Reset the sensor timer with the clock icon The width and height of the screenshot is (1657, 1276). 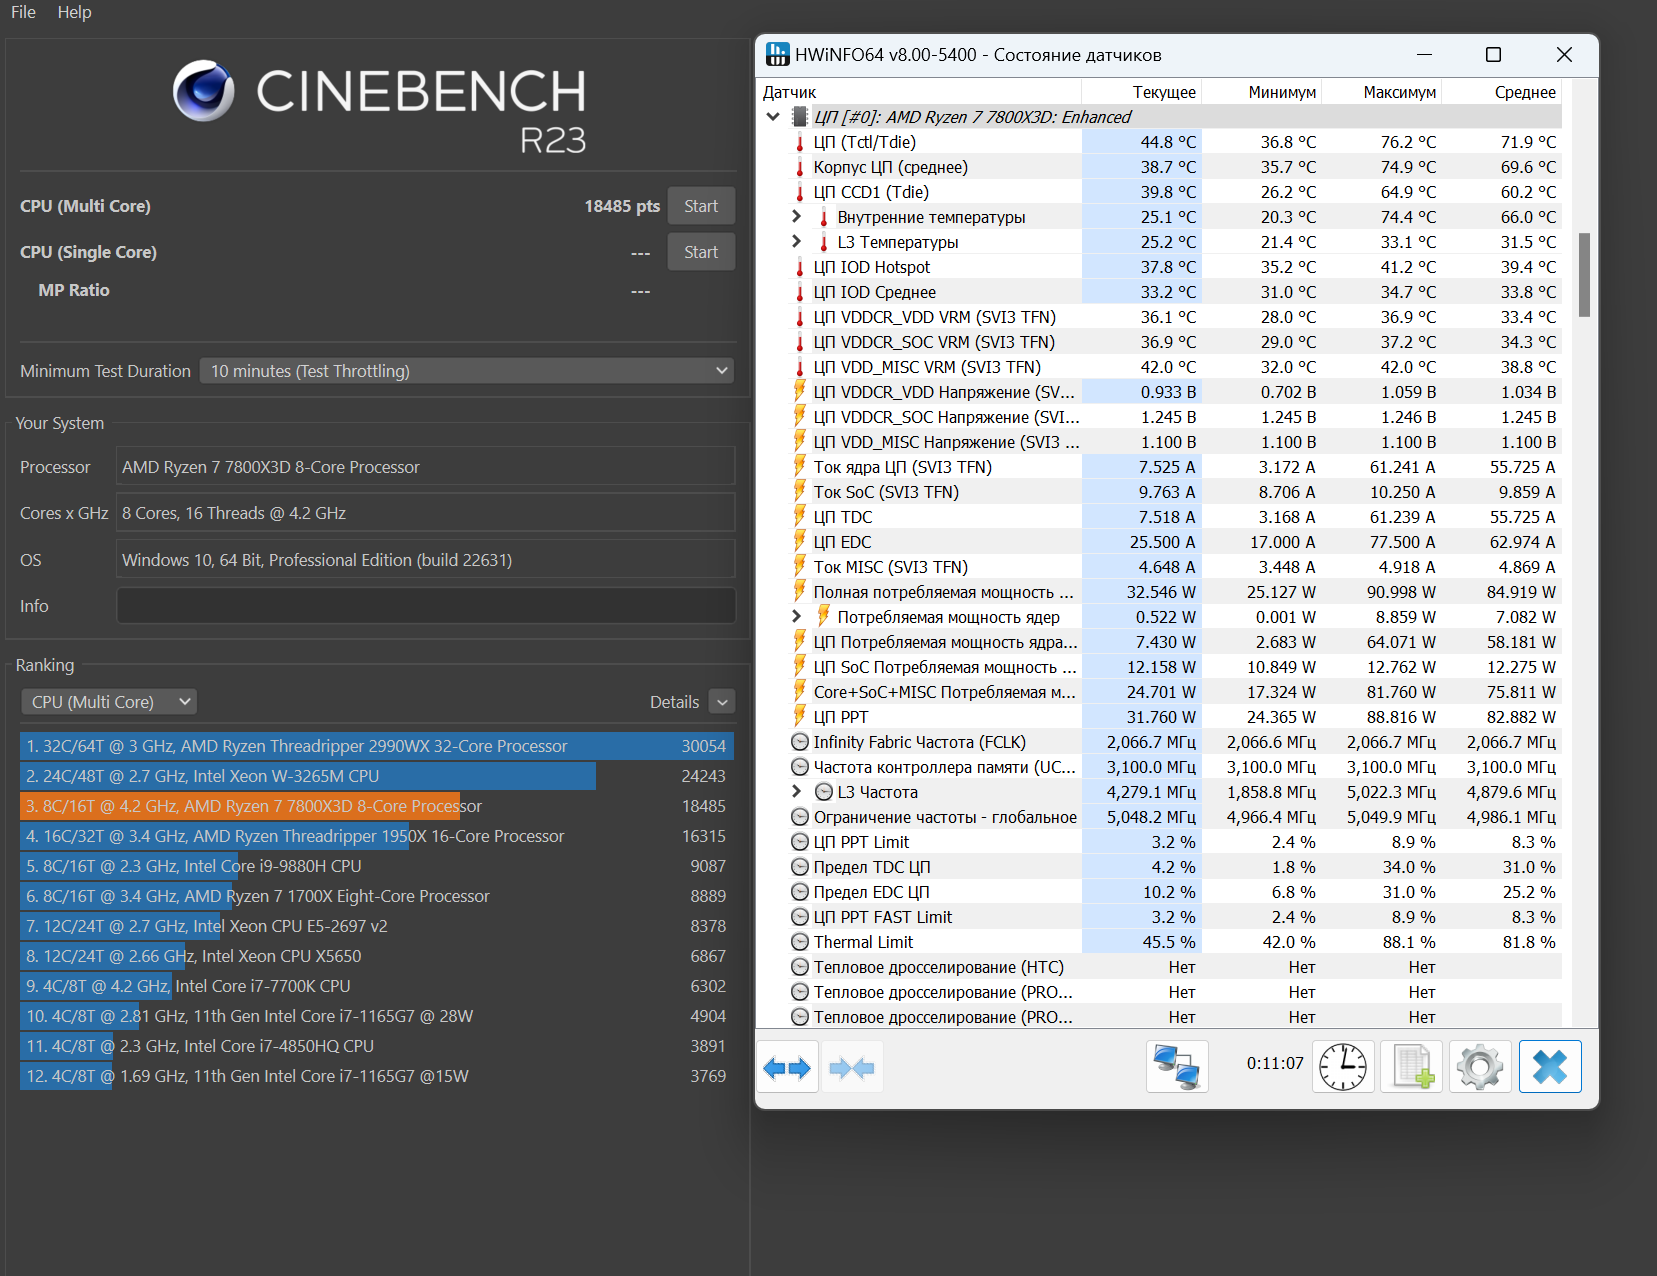1343,1067
